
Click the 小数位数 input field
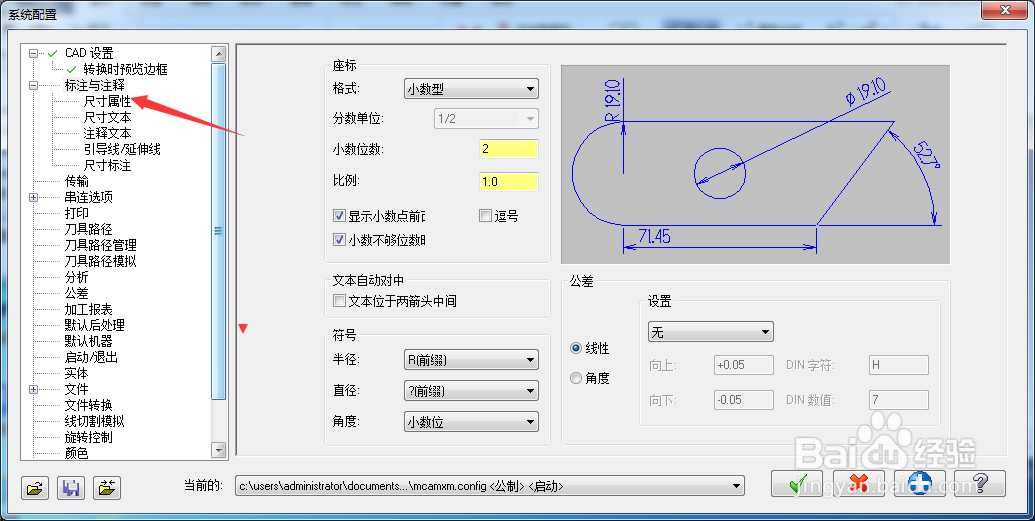tap(508, 149)
